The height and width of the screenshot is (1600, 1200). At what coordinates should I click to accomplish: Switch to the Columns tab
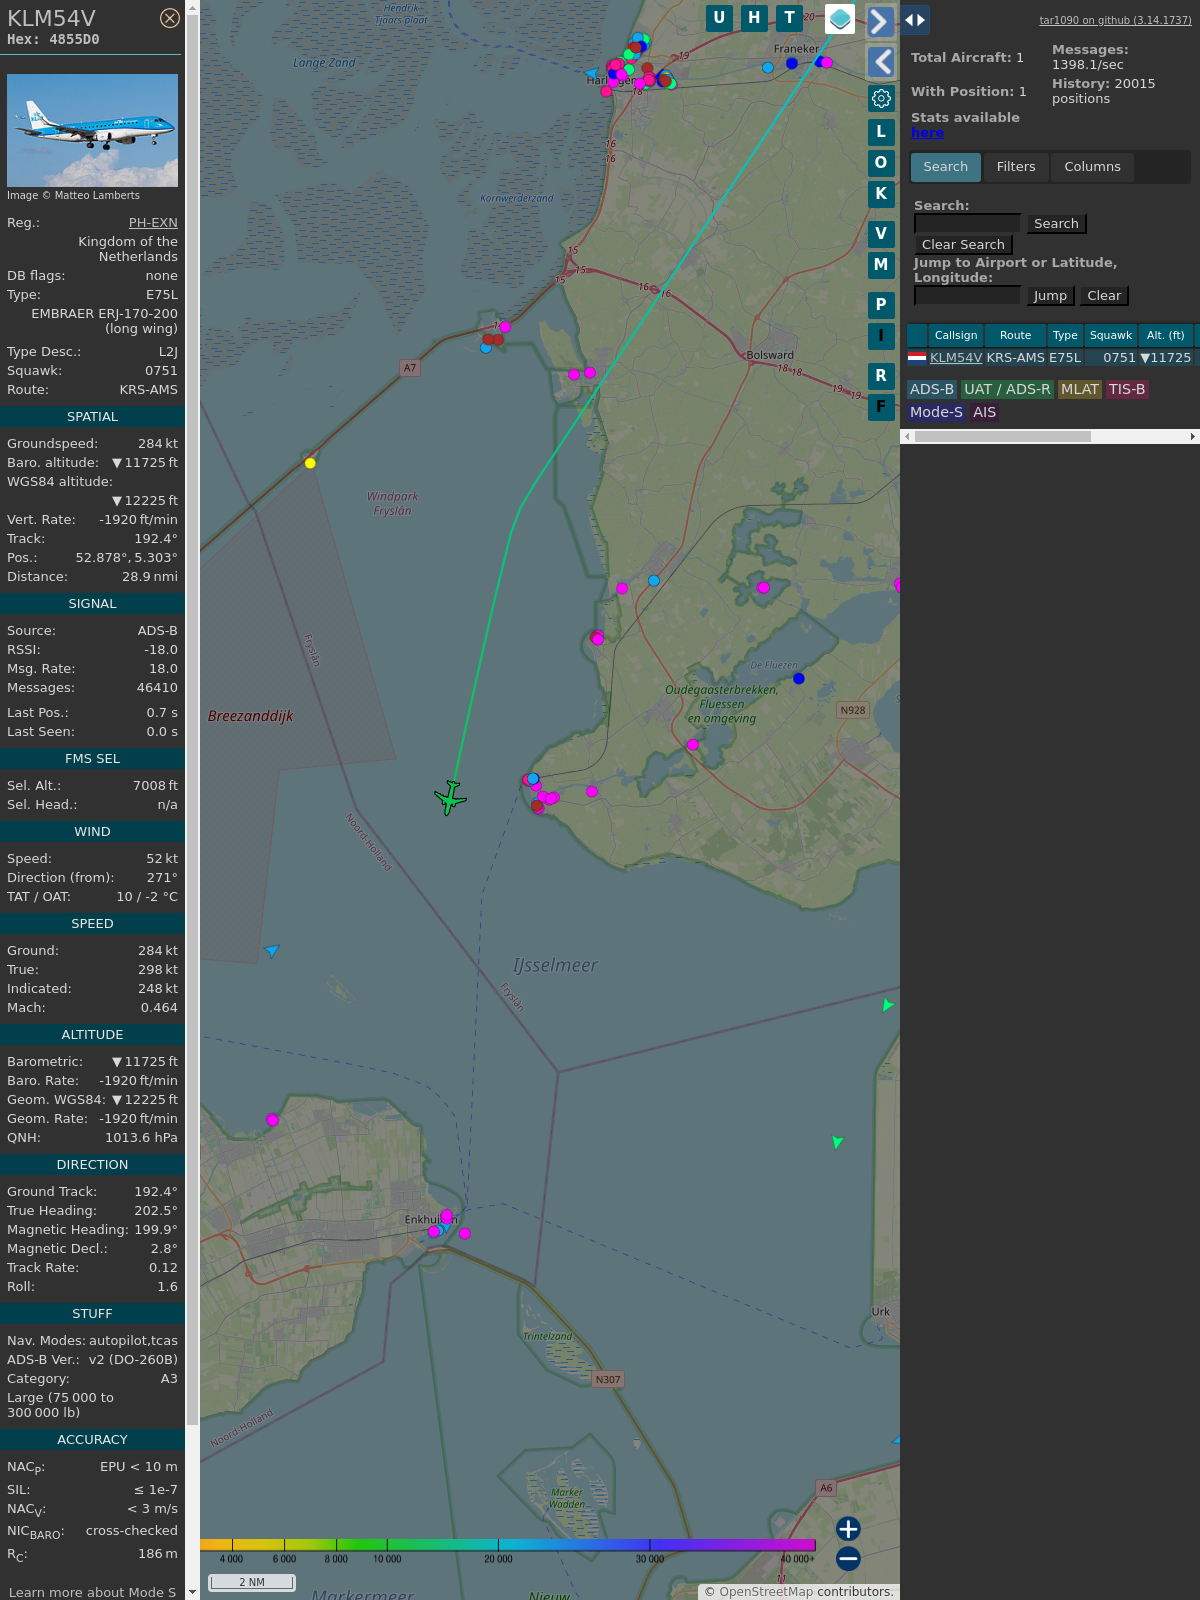1092,167
